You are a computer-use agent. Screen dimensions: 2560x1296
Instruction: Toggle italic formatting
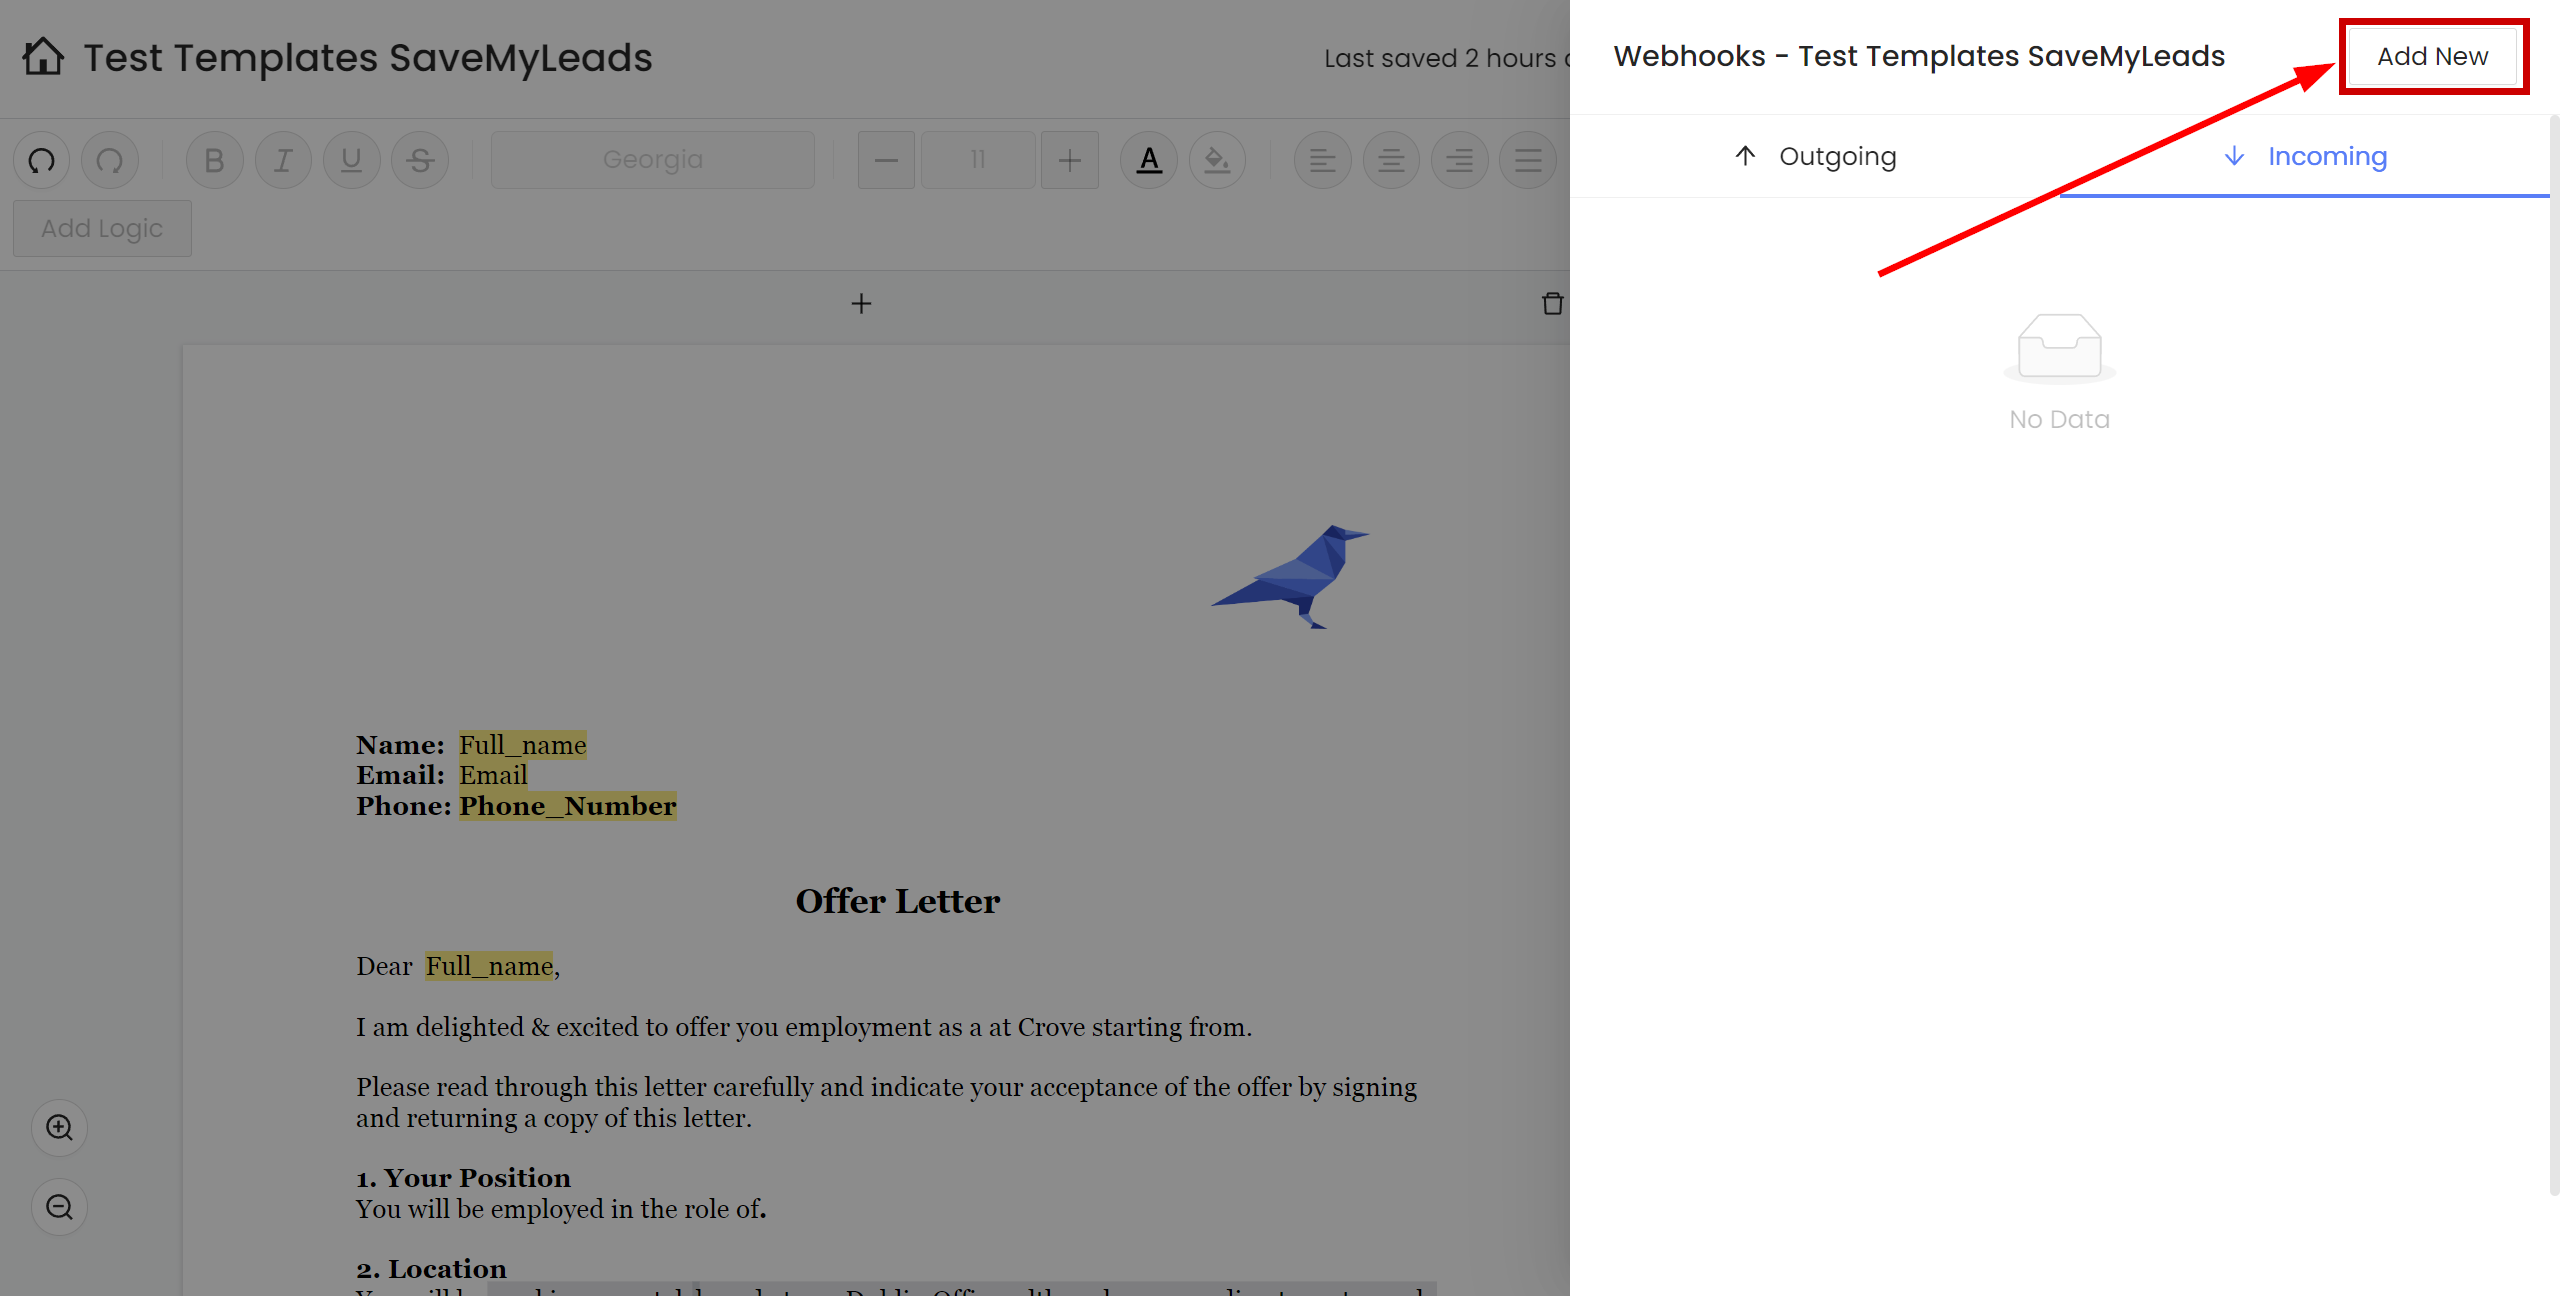pos(283,160)
